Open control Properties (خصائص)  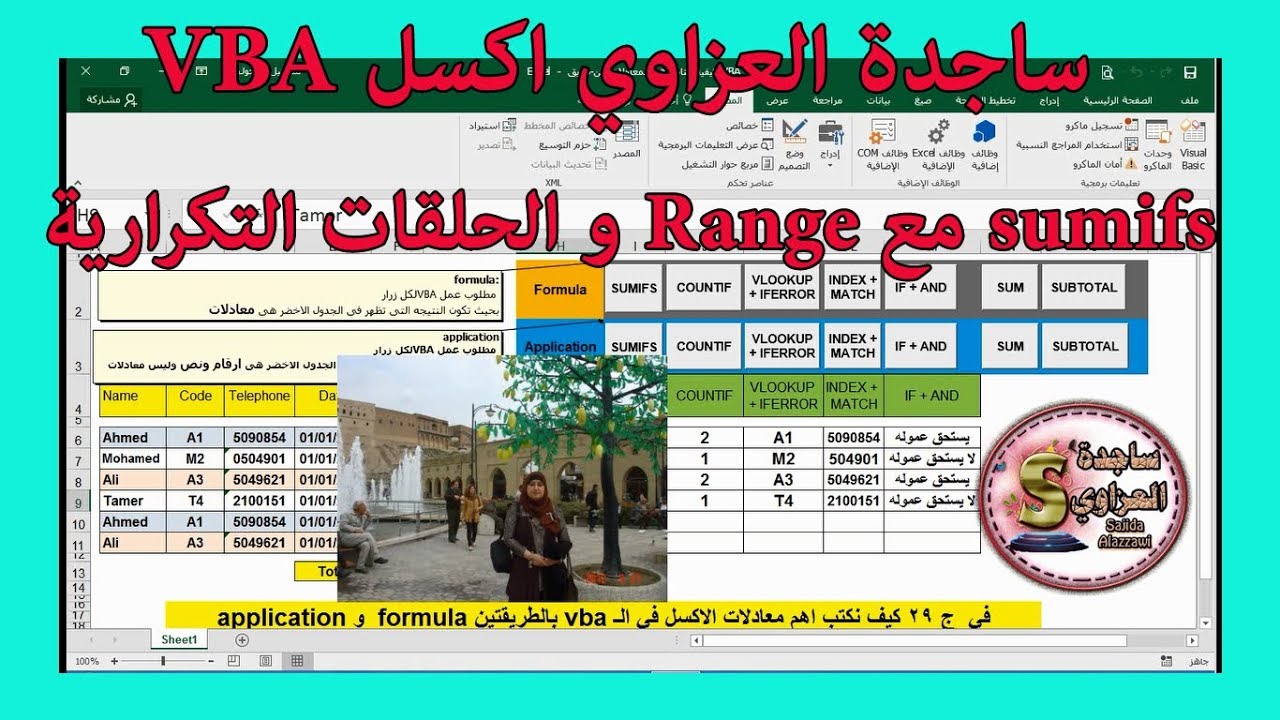748,126
